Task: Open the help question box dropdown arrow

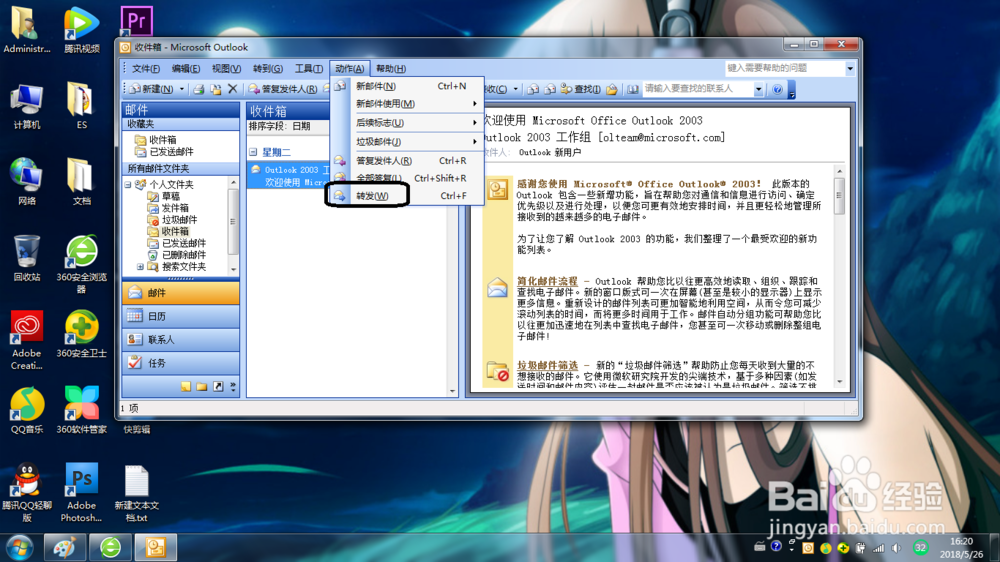Action: point(850,68)
